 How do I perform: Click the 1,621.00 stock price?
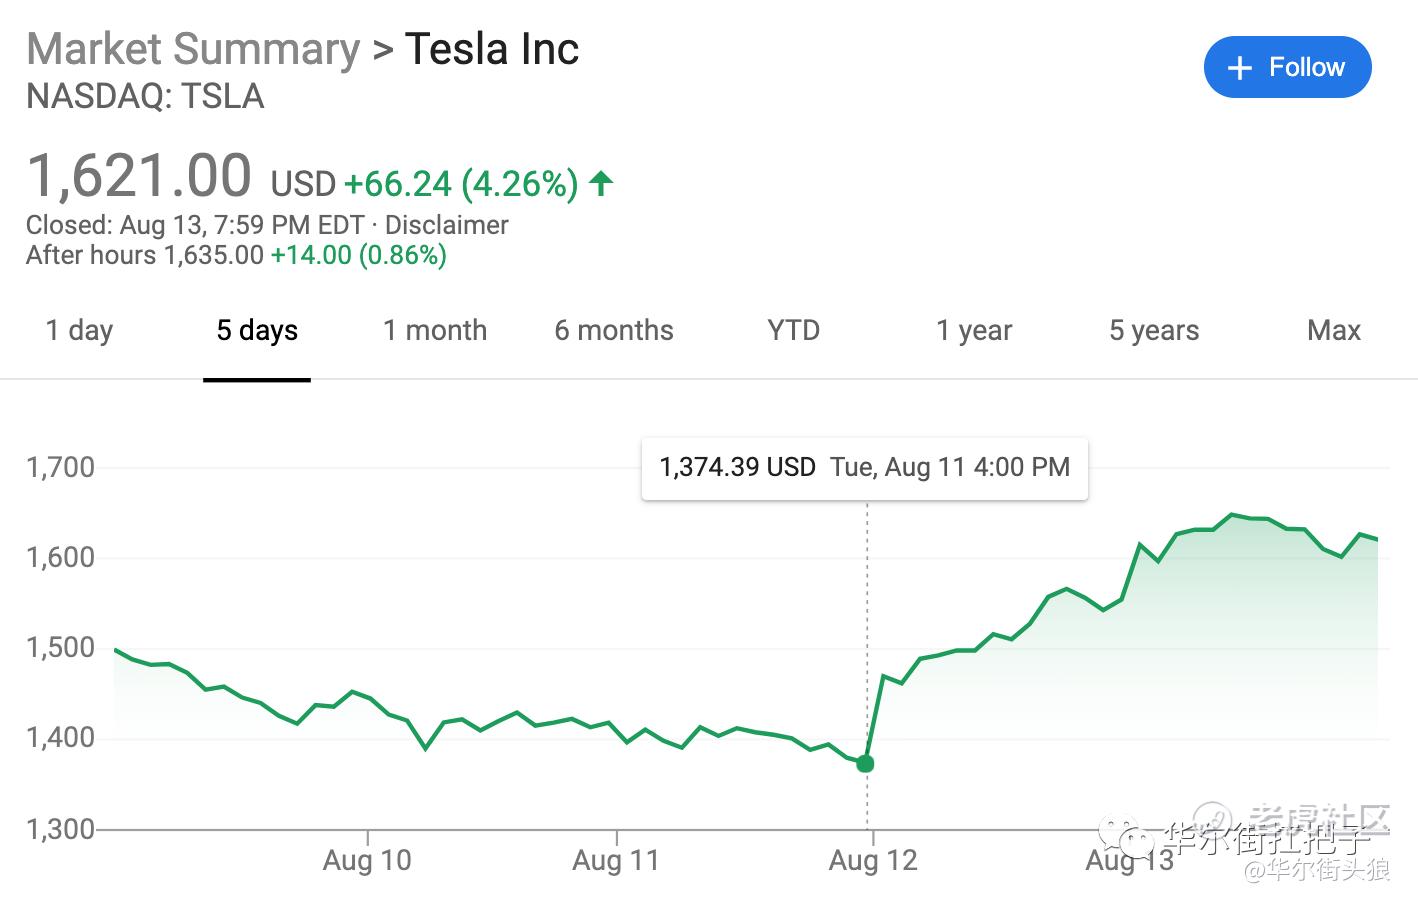[x=139, y=177]
